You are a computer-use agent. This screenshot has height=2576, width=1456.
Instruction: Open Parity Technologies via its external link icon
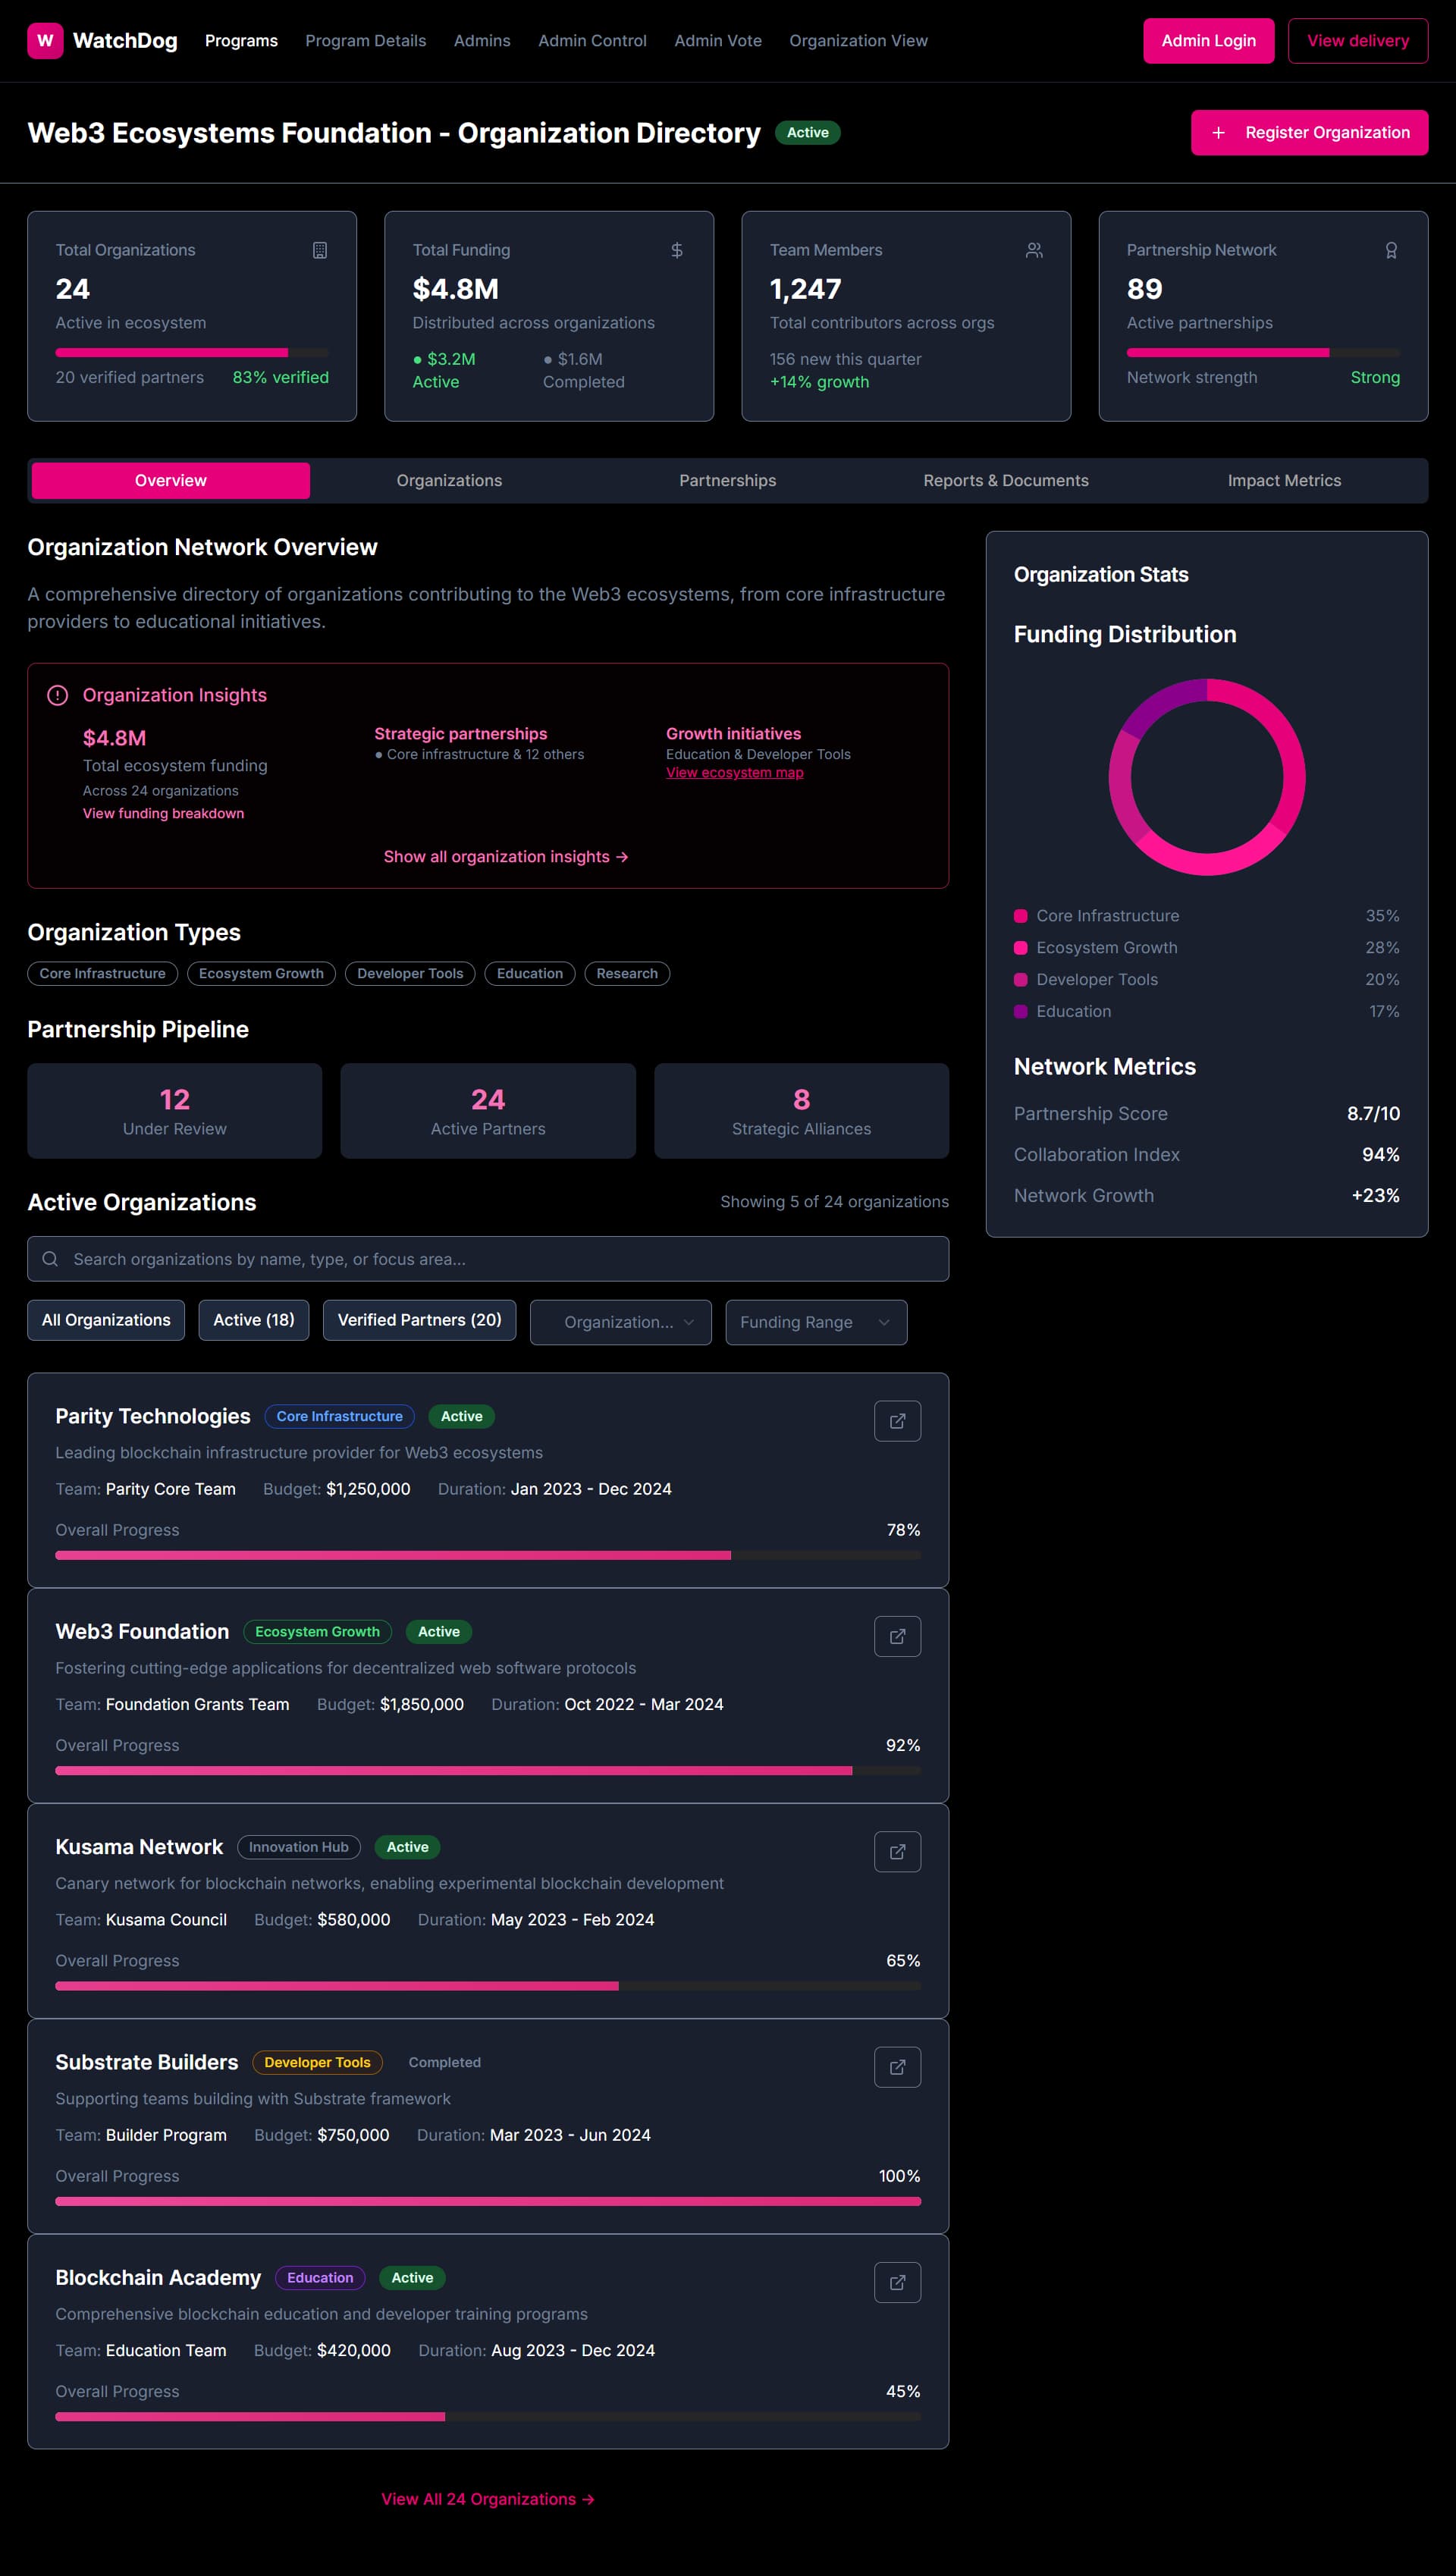point(897,1420)
